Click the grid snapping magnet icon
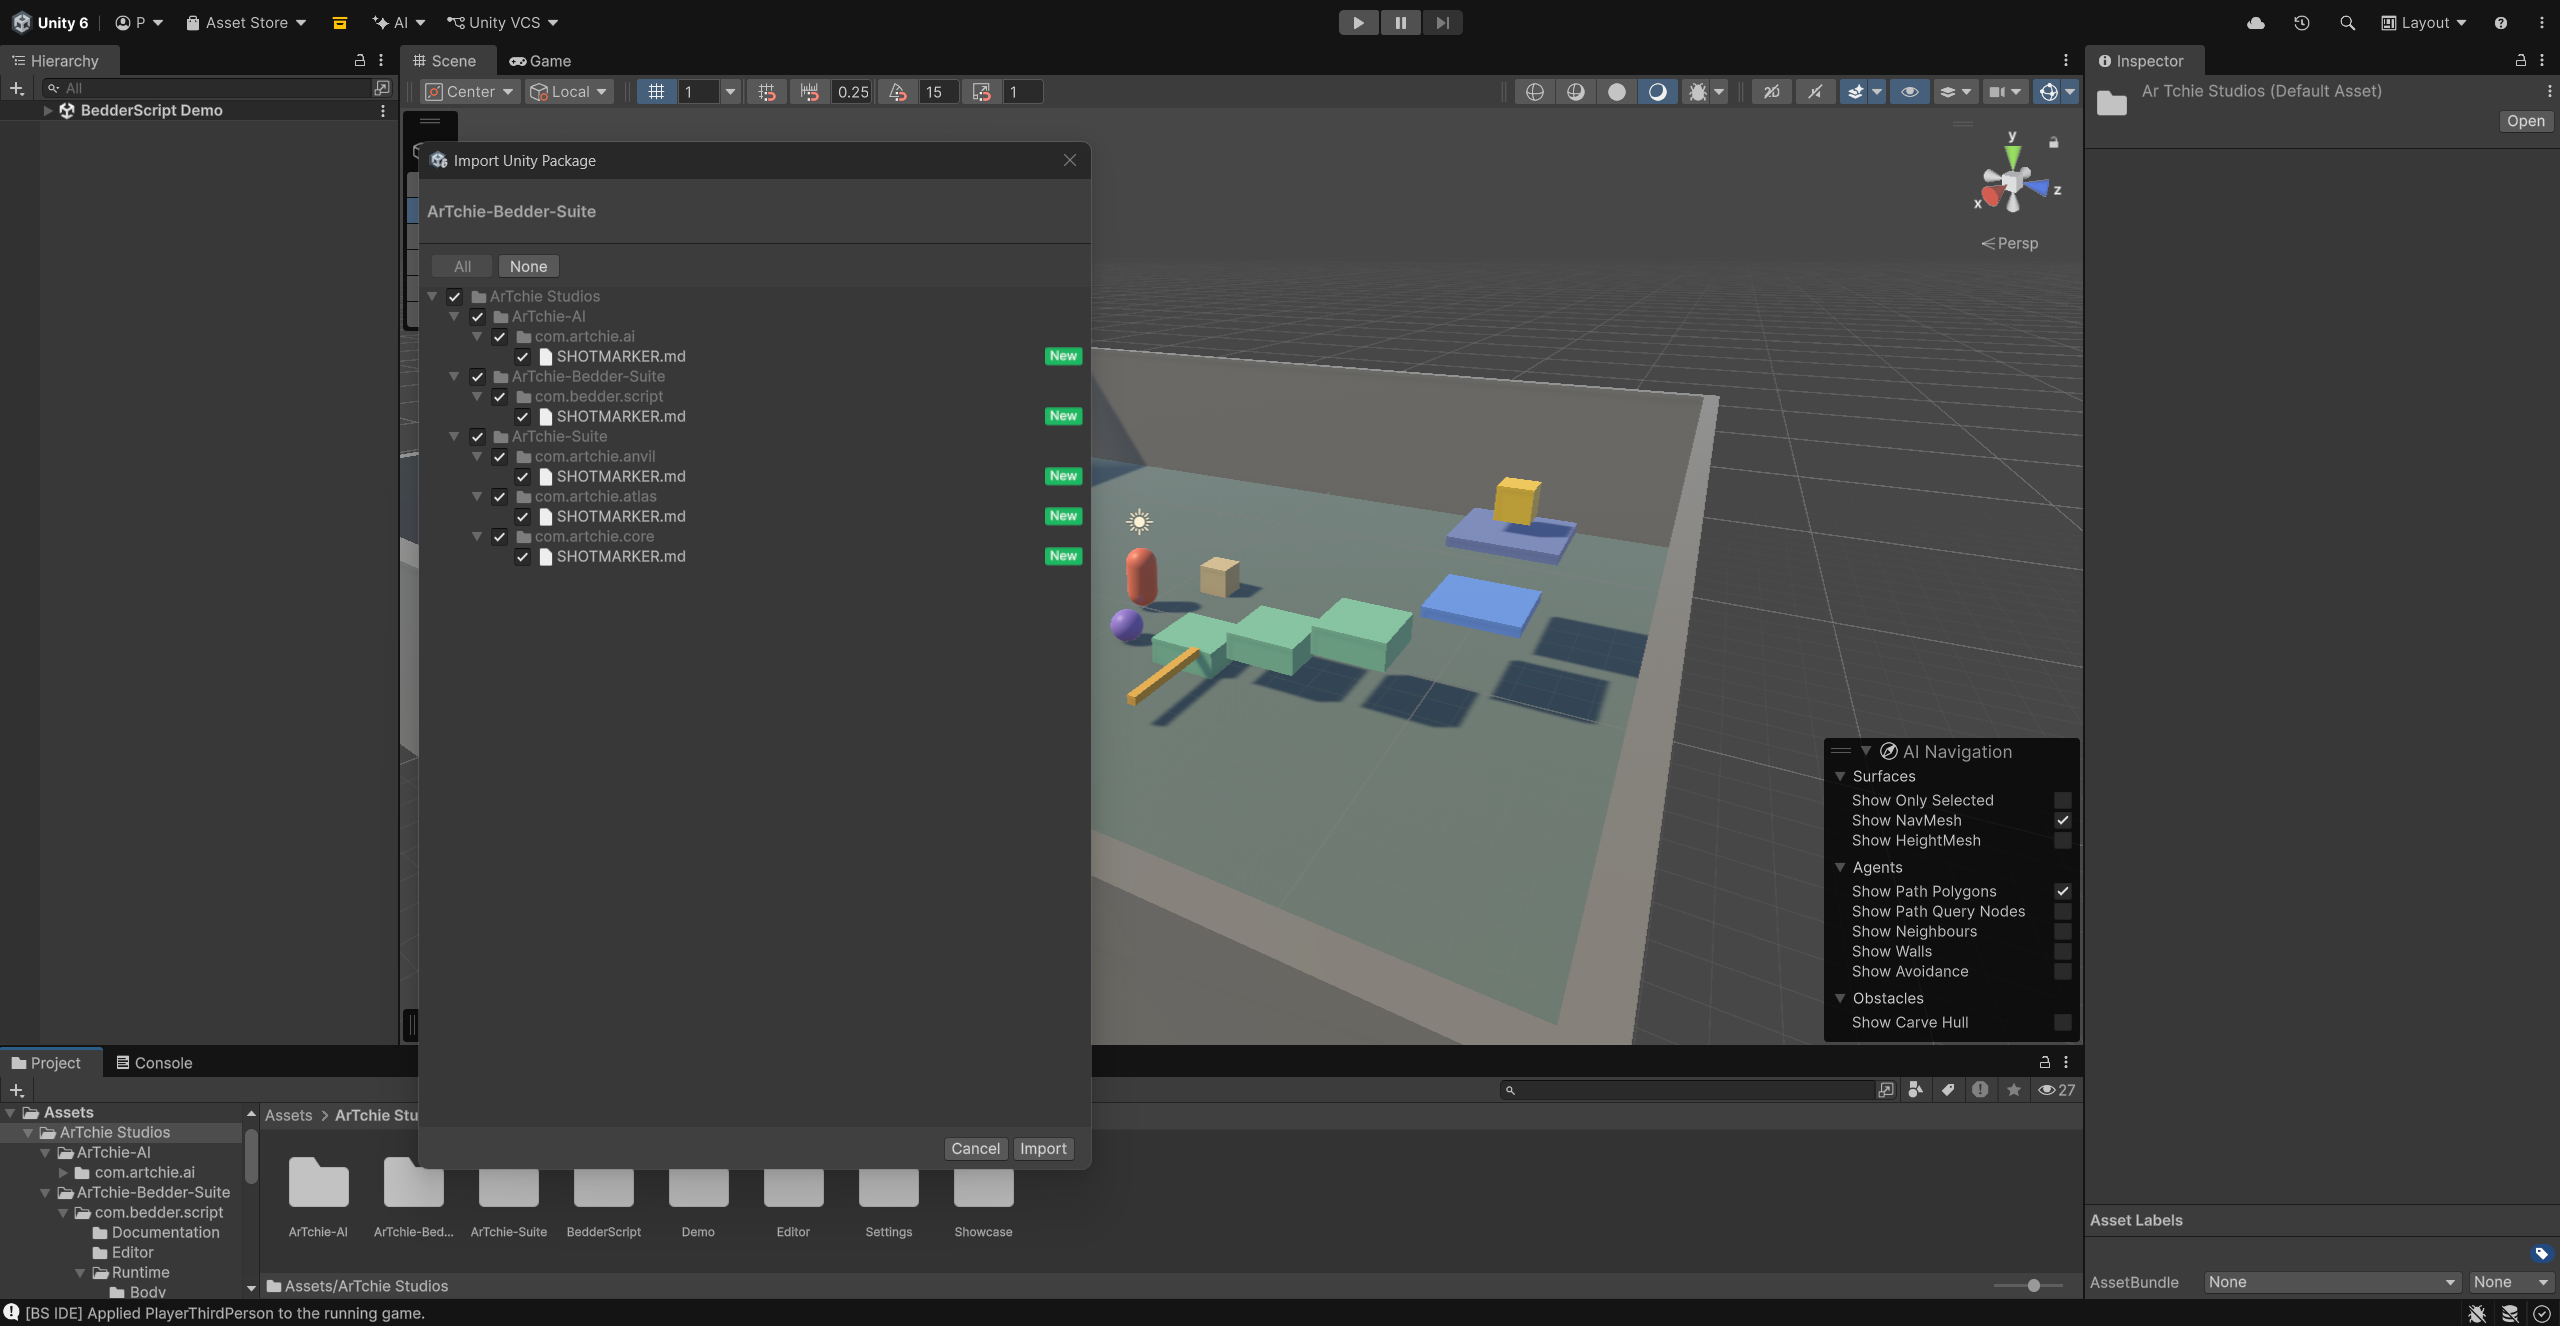 click(x=767, y=92)
